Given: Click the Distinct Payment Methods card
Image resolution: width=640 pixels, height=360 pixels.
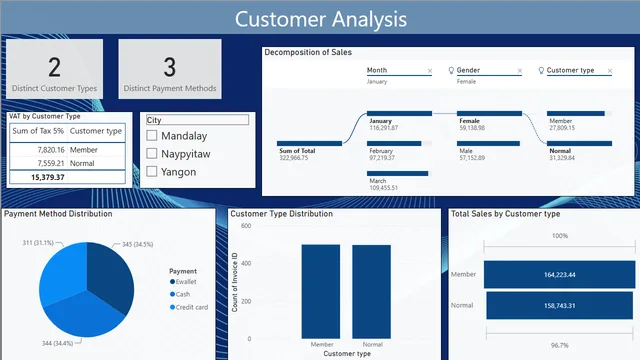Looking at the screenshot, I should (170, 69).
